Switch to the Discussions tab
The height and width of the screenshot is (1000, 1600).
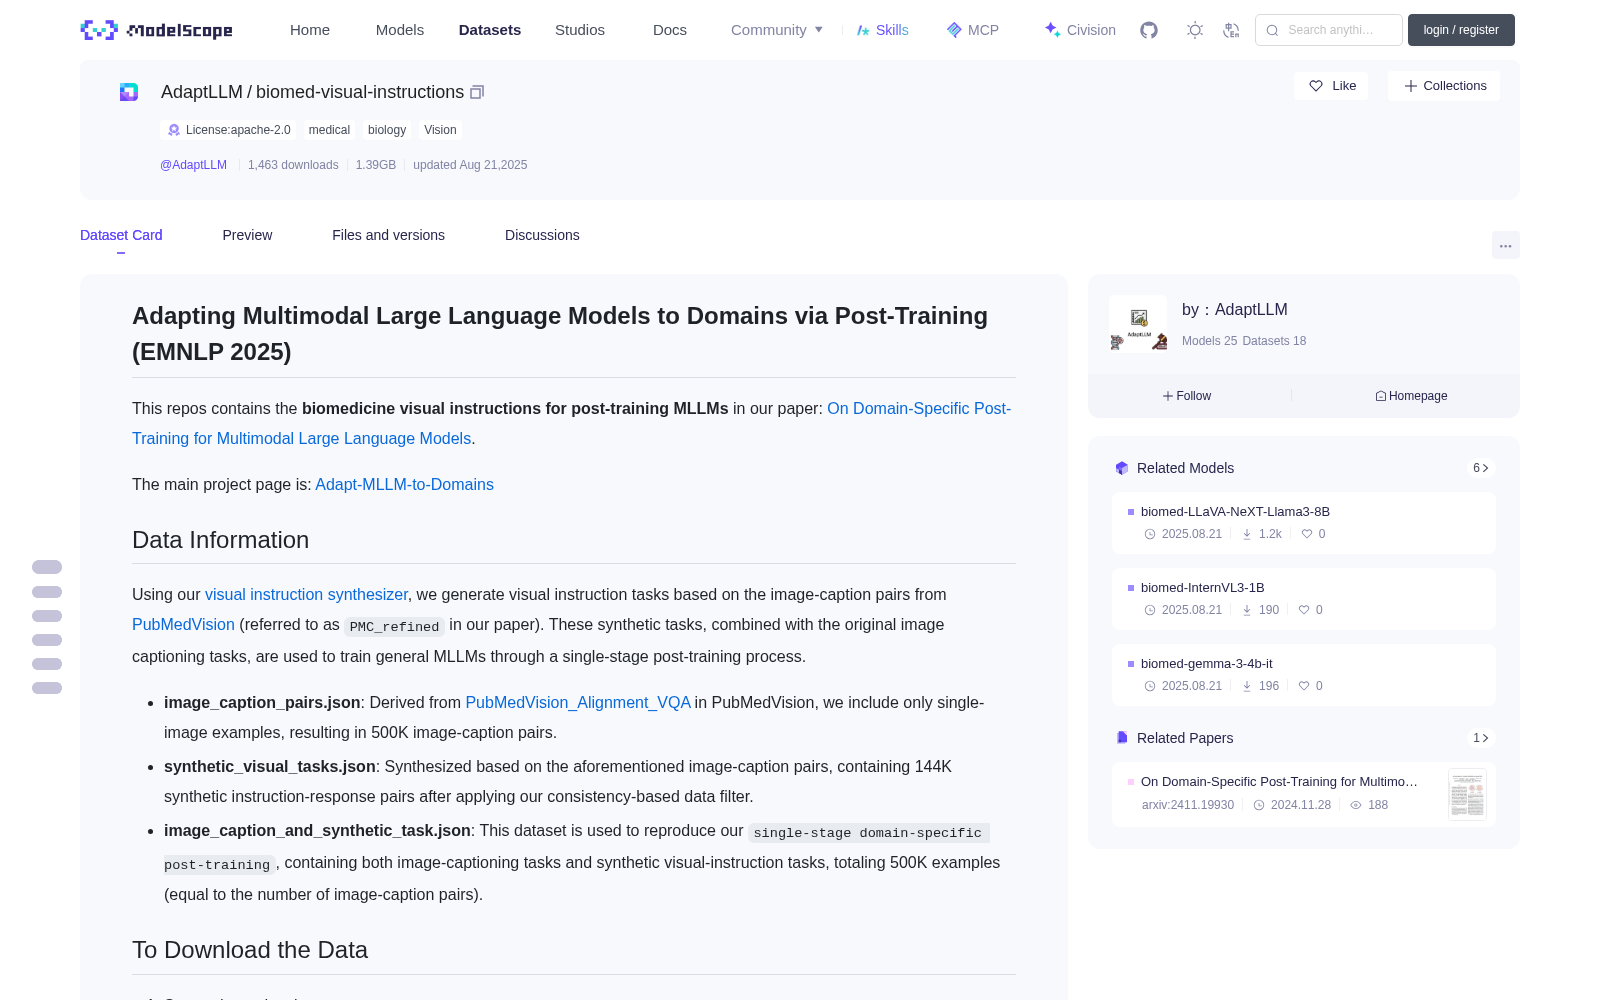tap(542, 235)
